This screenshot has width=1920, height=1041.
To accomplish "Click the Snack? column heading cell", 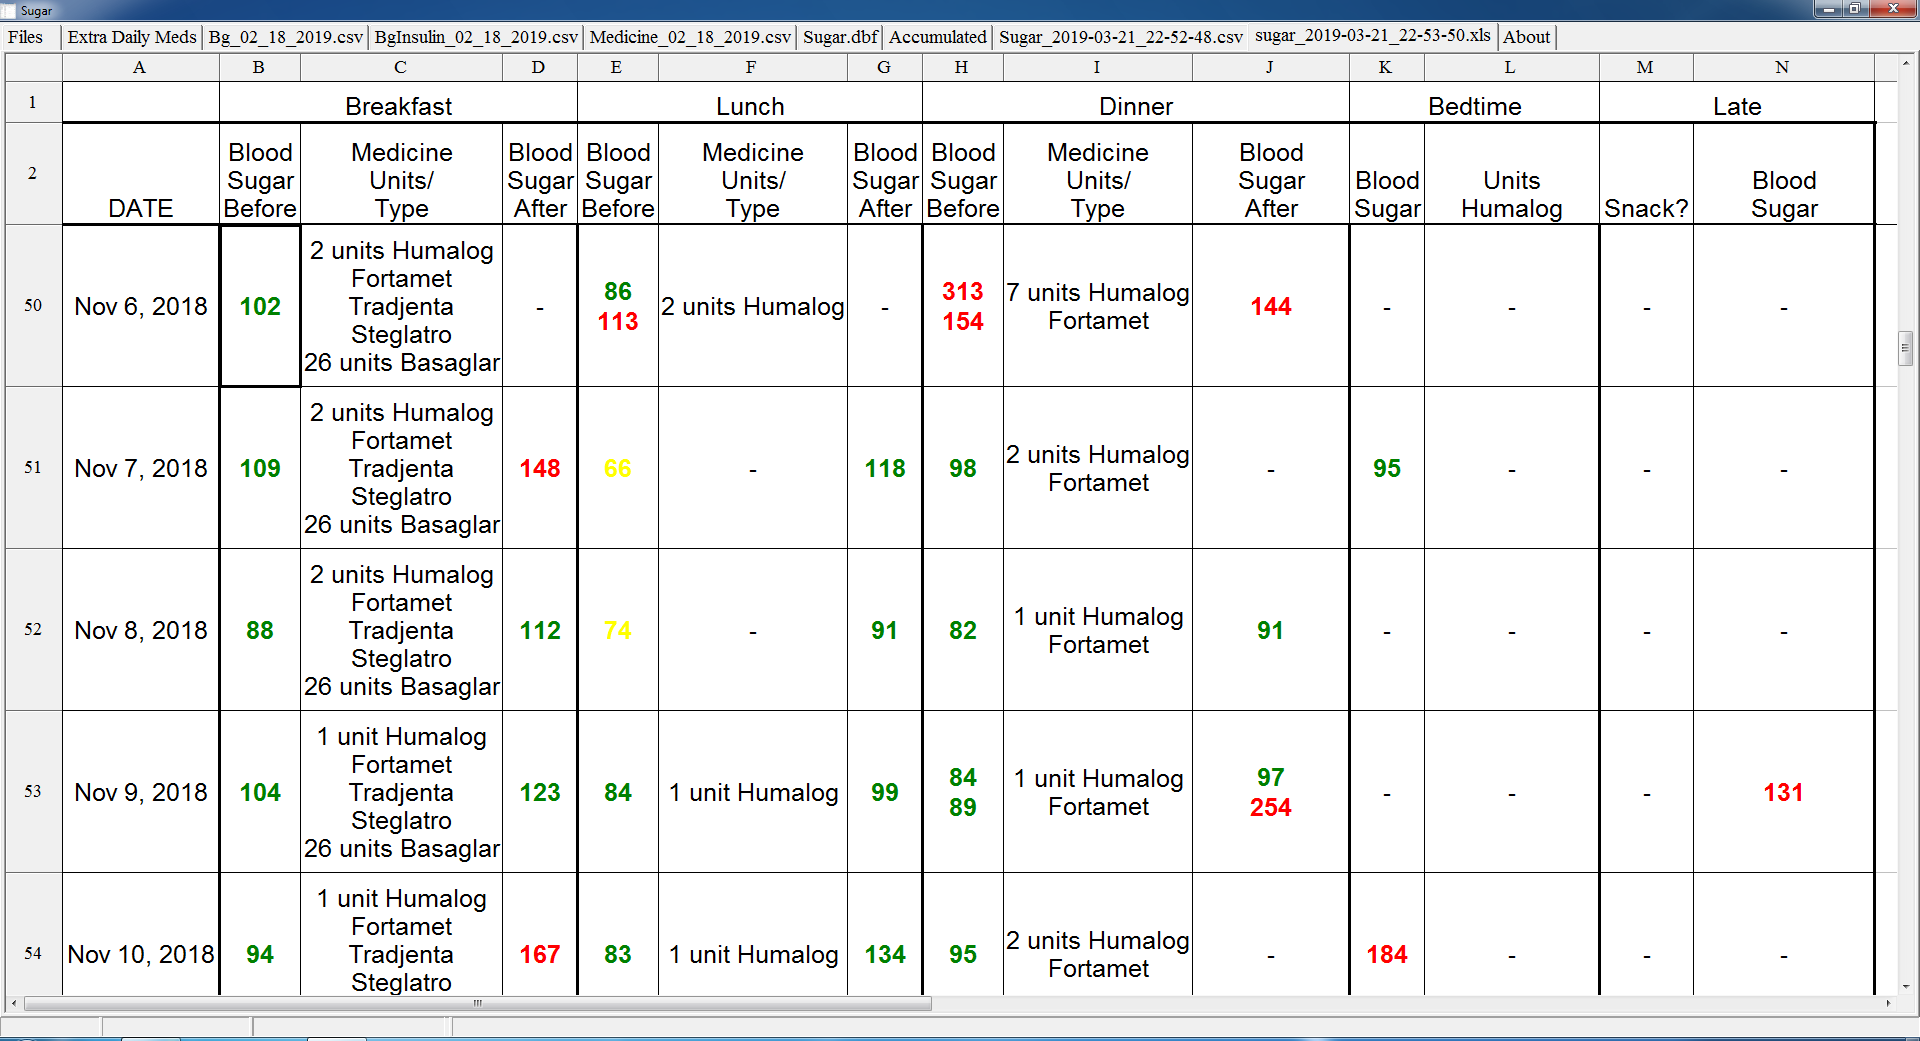I will point(1646,174).
